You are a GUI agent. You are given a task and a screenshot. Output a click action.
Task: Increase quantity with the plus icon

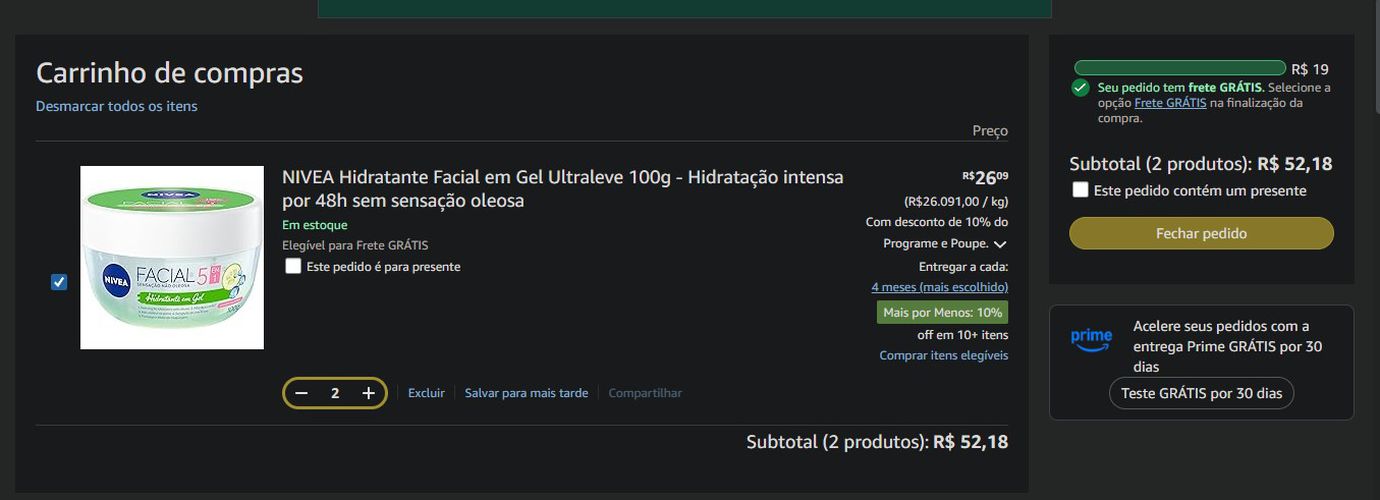point(368,393)
